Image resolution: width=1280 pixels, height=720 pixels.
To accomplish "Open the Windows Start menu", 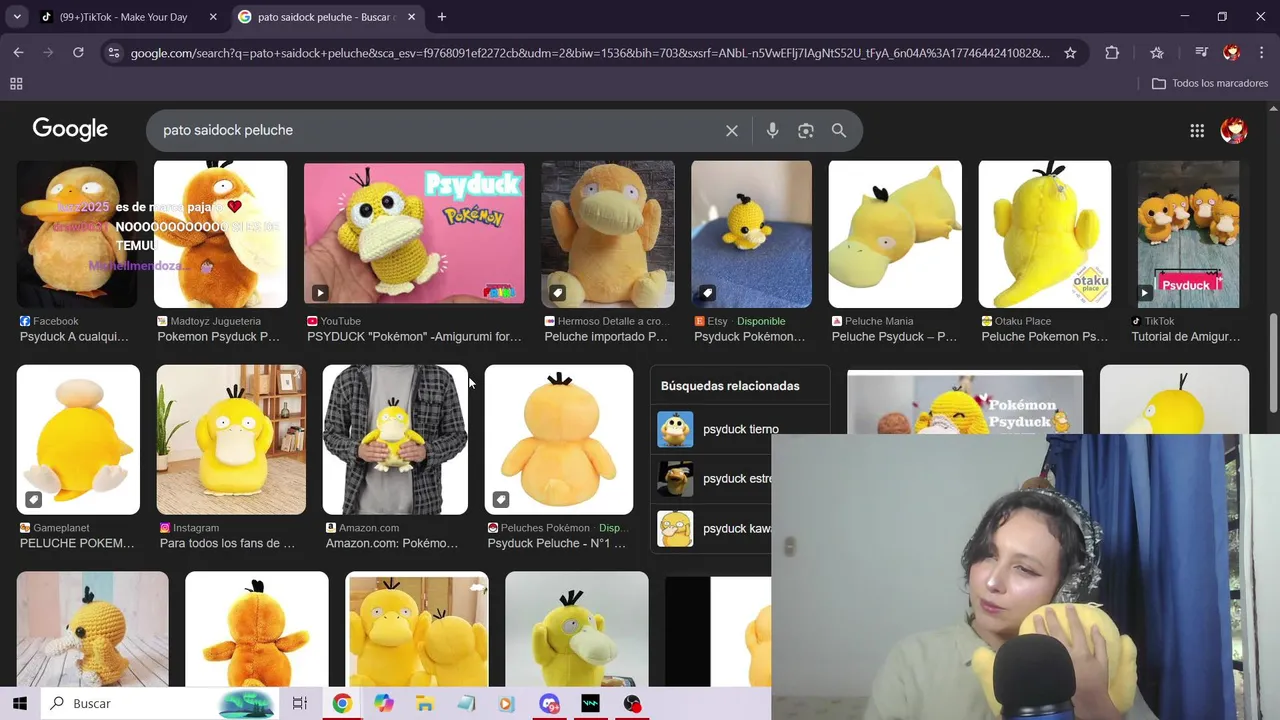I will [x=20, y=703].
